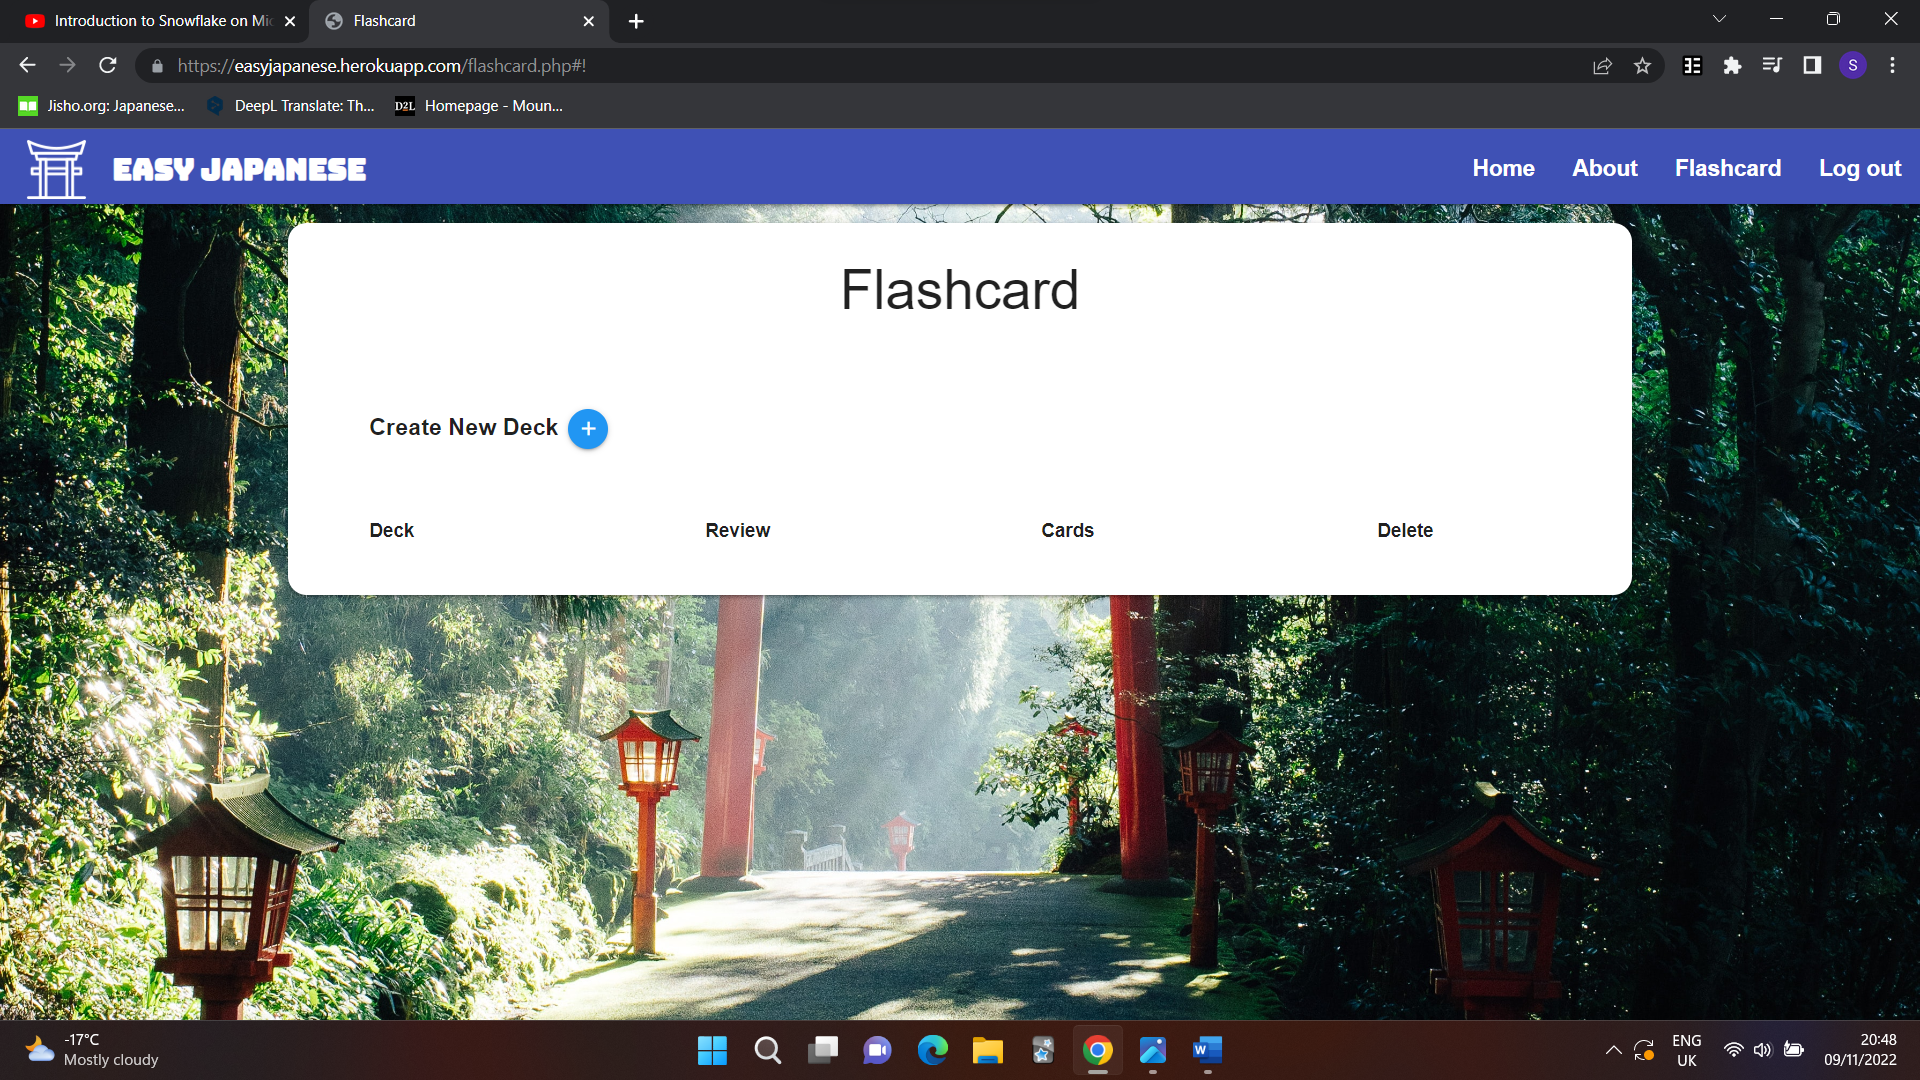
Task: Launch File Explorer from taskbar
Action: pos(987,1050)
